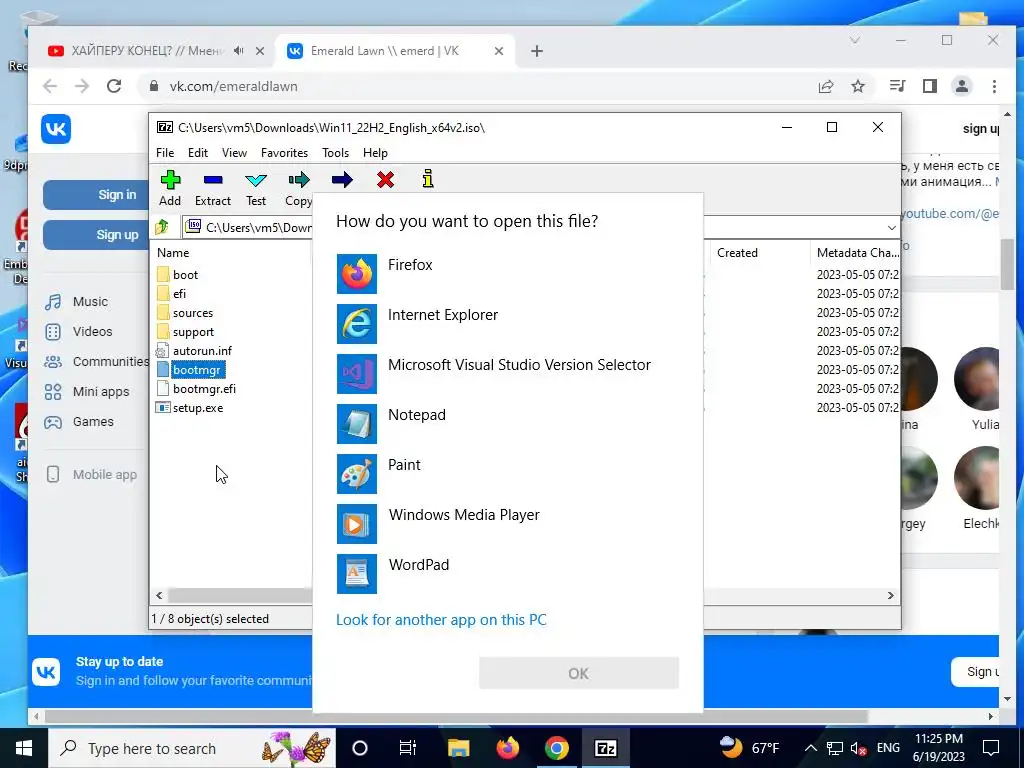Show hidden system tray icons
The image size is (1024, 768).
pyautogui.click(x=810, y=748)
